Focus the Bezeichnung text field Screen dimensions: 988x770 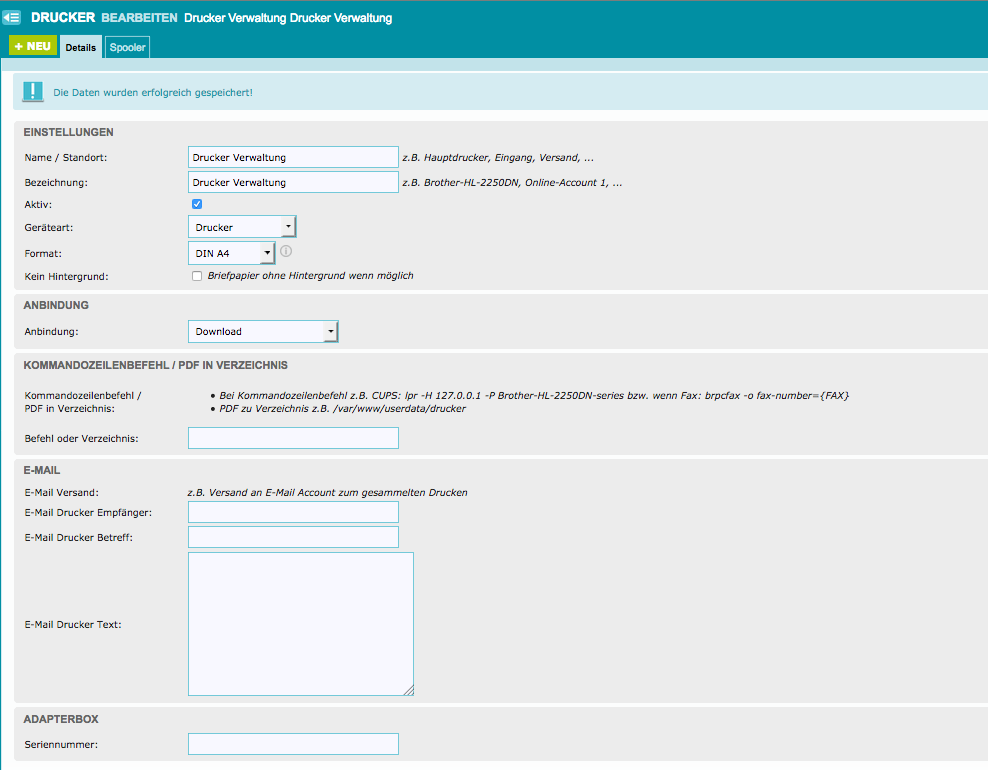[293, 182]
